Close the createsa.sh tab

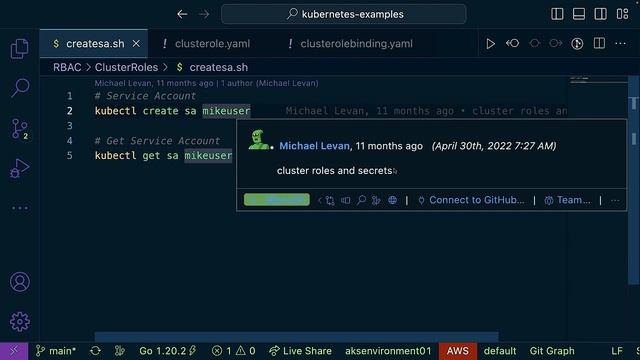tap(136, 44)
